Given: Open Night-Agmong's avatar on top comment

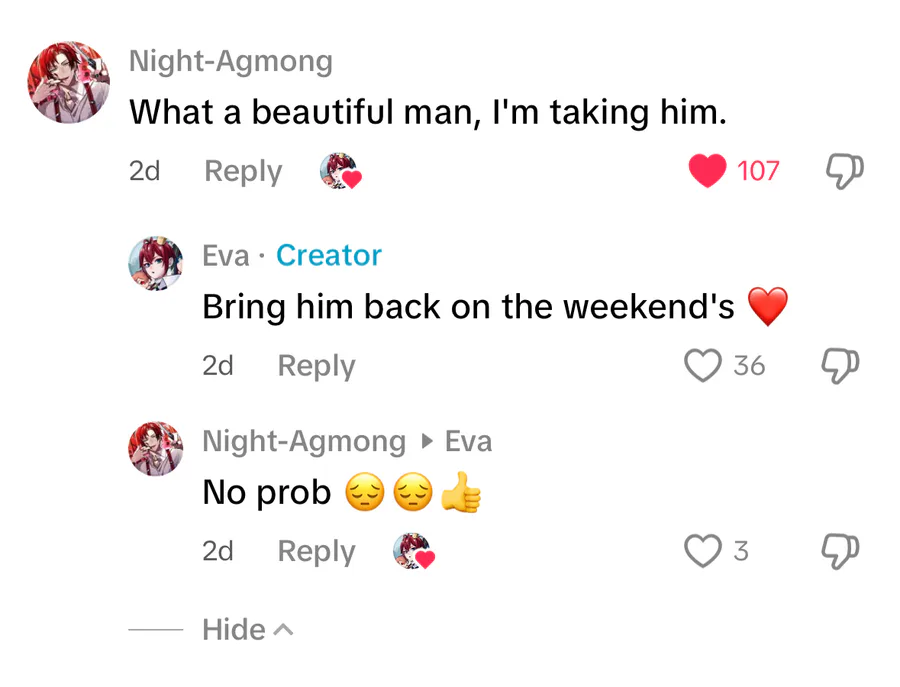Looking at the screenshot, I should (69, 82).
